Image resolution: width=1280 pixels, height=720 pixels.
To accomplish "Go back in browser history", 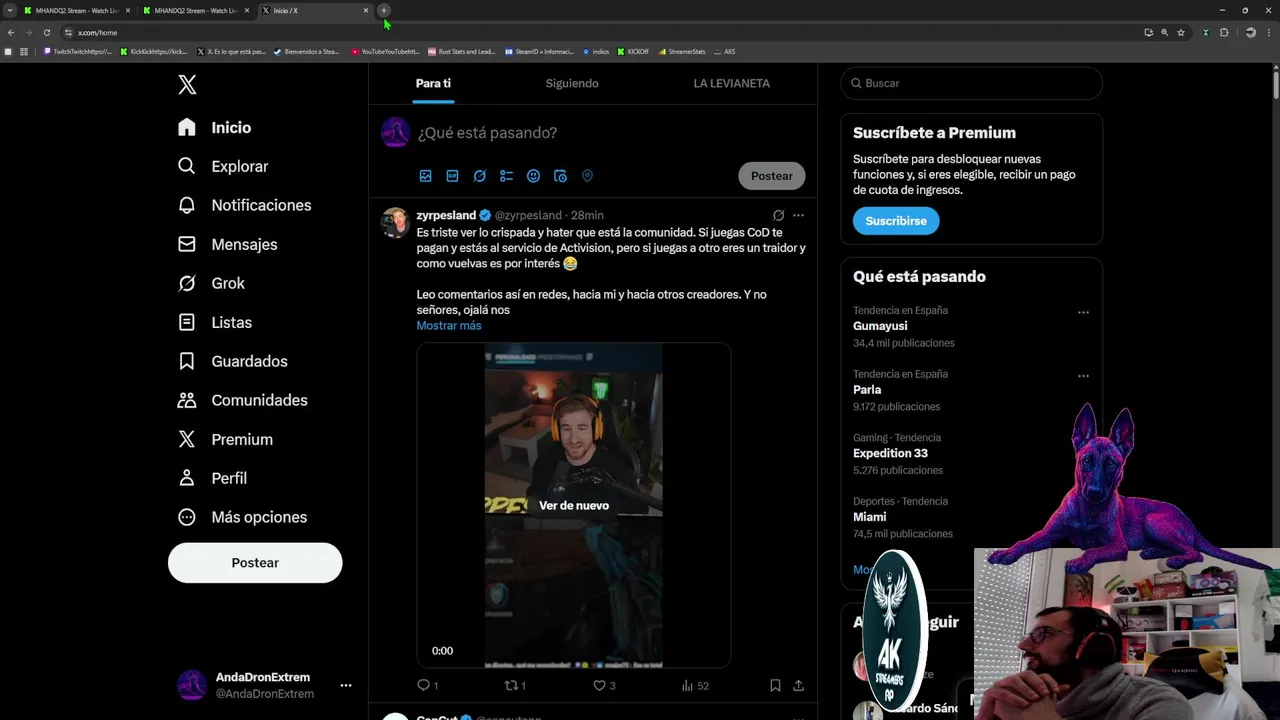I will pos(11,32).
